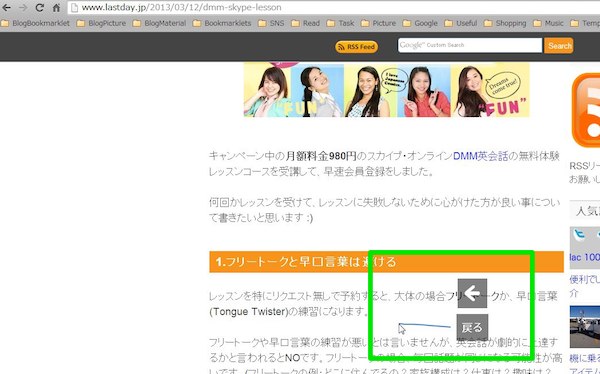
Task: Click the orange Search button
Action: pyautogui.click(x=559, y=46)
